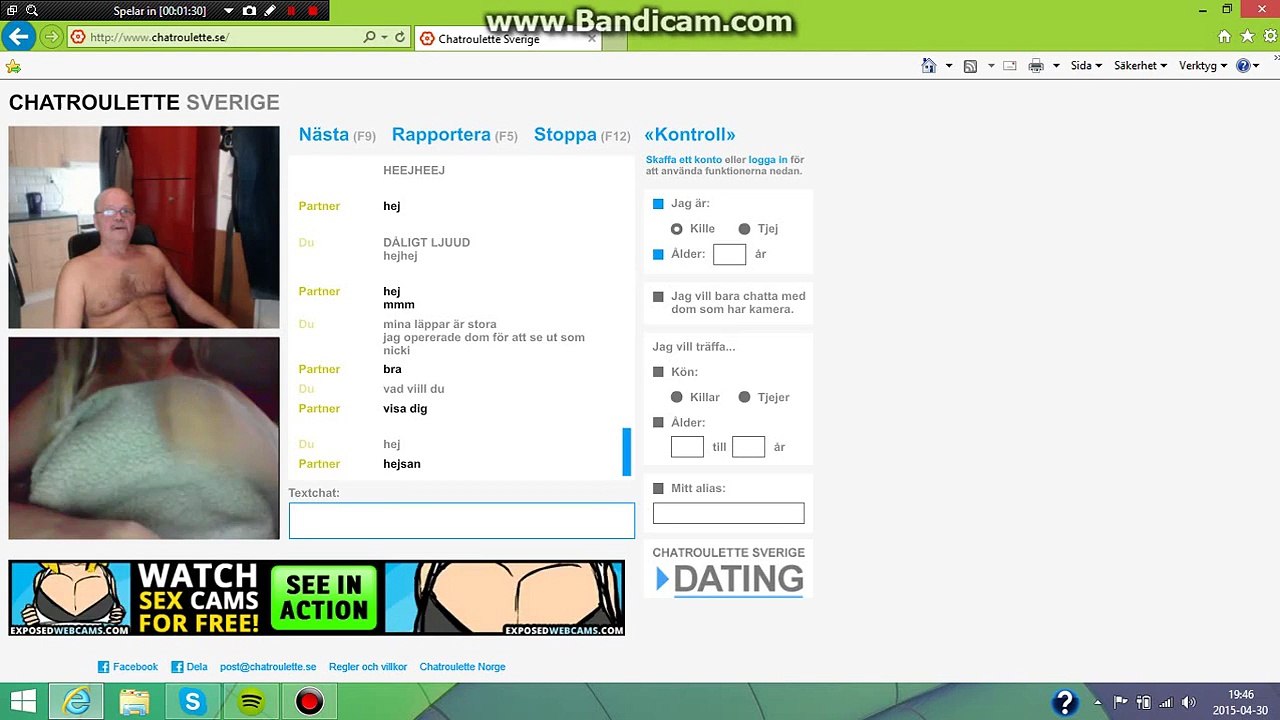Enable chatting only with camera users checkbox
The image size is (1280, 720).
[658, 297]
